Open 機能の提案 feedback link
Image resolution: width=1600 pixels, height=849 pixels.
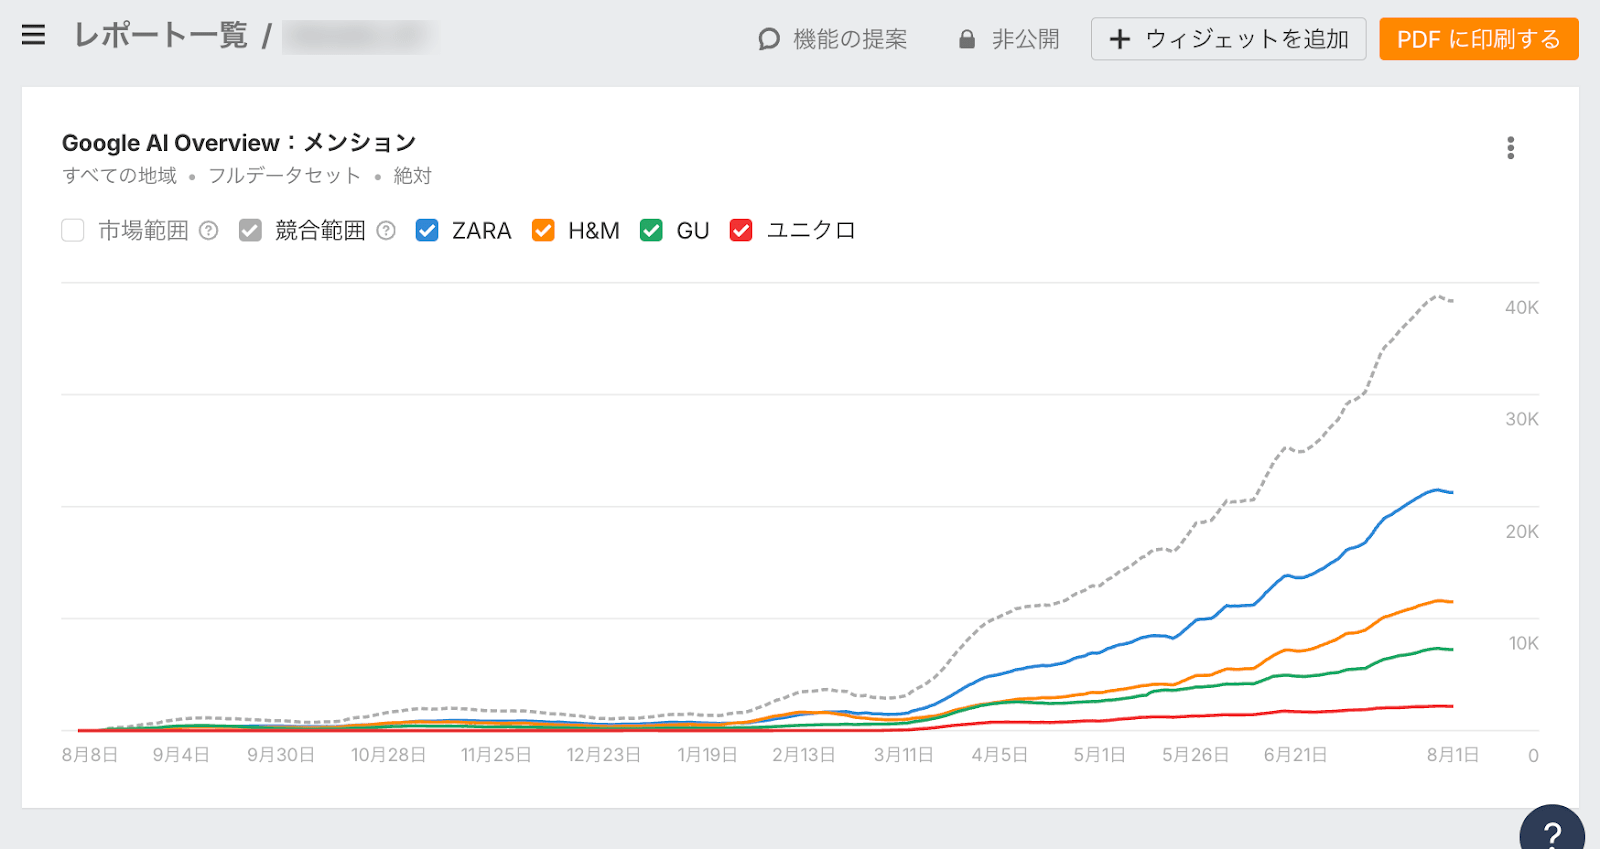(x=849, y=39)
